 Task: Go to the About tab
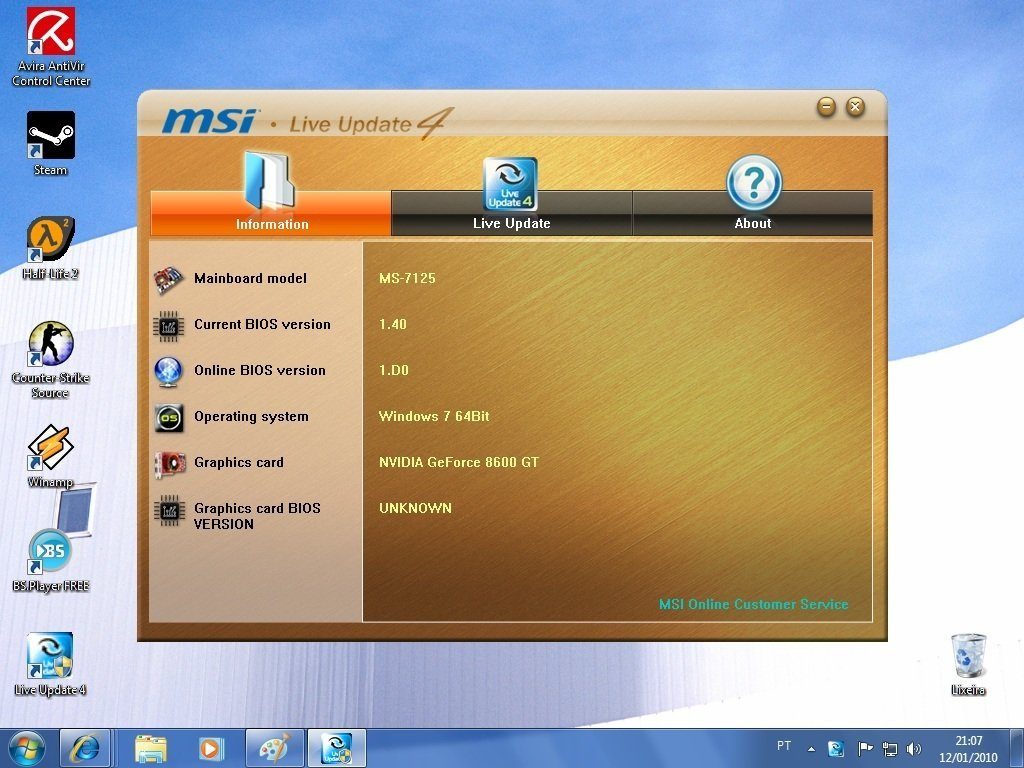click(x=753, y=213)
